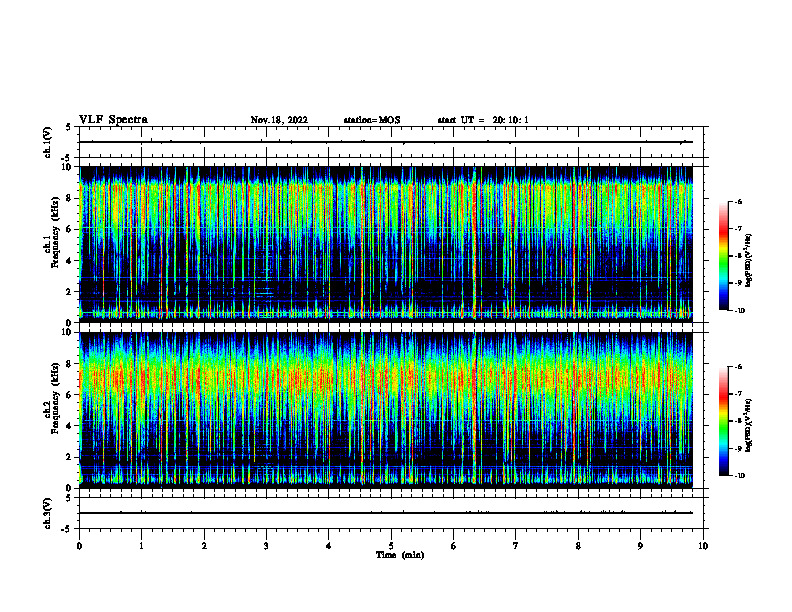Click the "ch.1(V)" axis label
The image size is (792, 612).
[48, 142]
